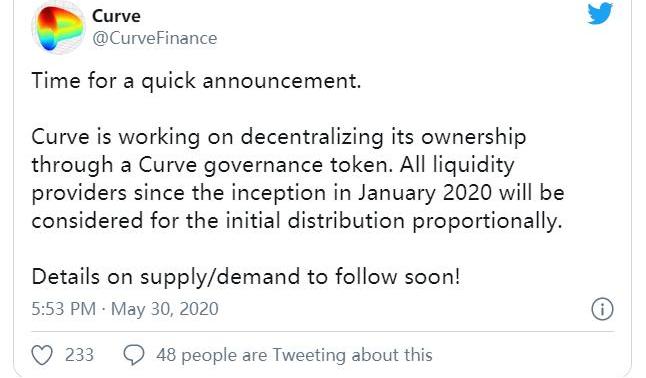This screenshot has width=646, height=378.
Task: Click the "Time for a quick announcement." sentence
Action: (x=196, y=80)
